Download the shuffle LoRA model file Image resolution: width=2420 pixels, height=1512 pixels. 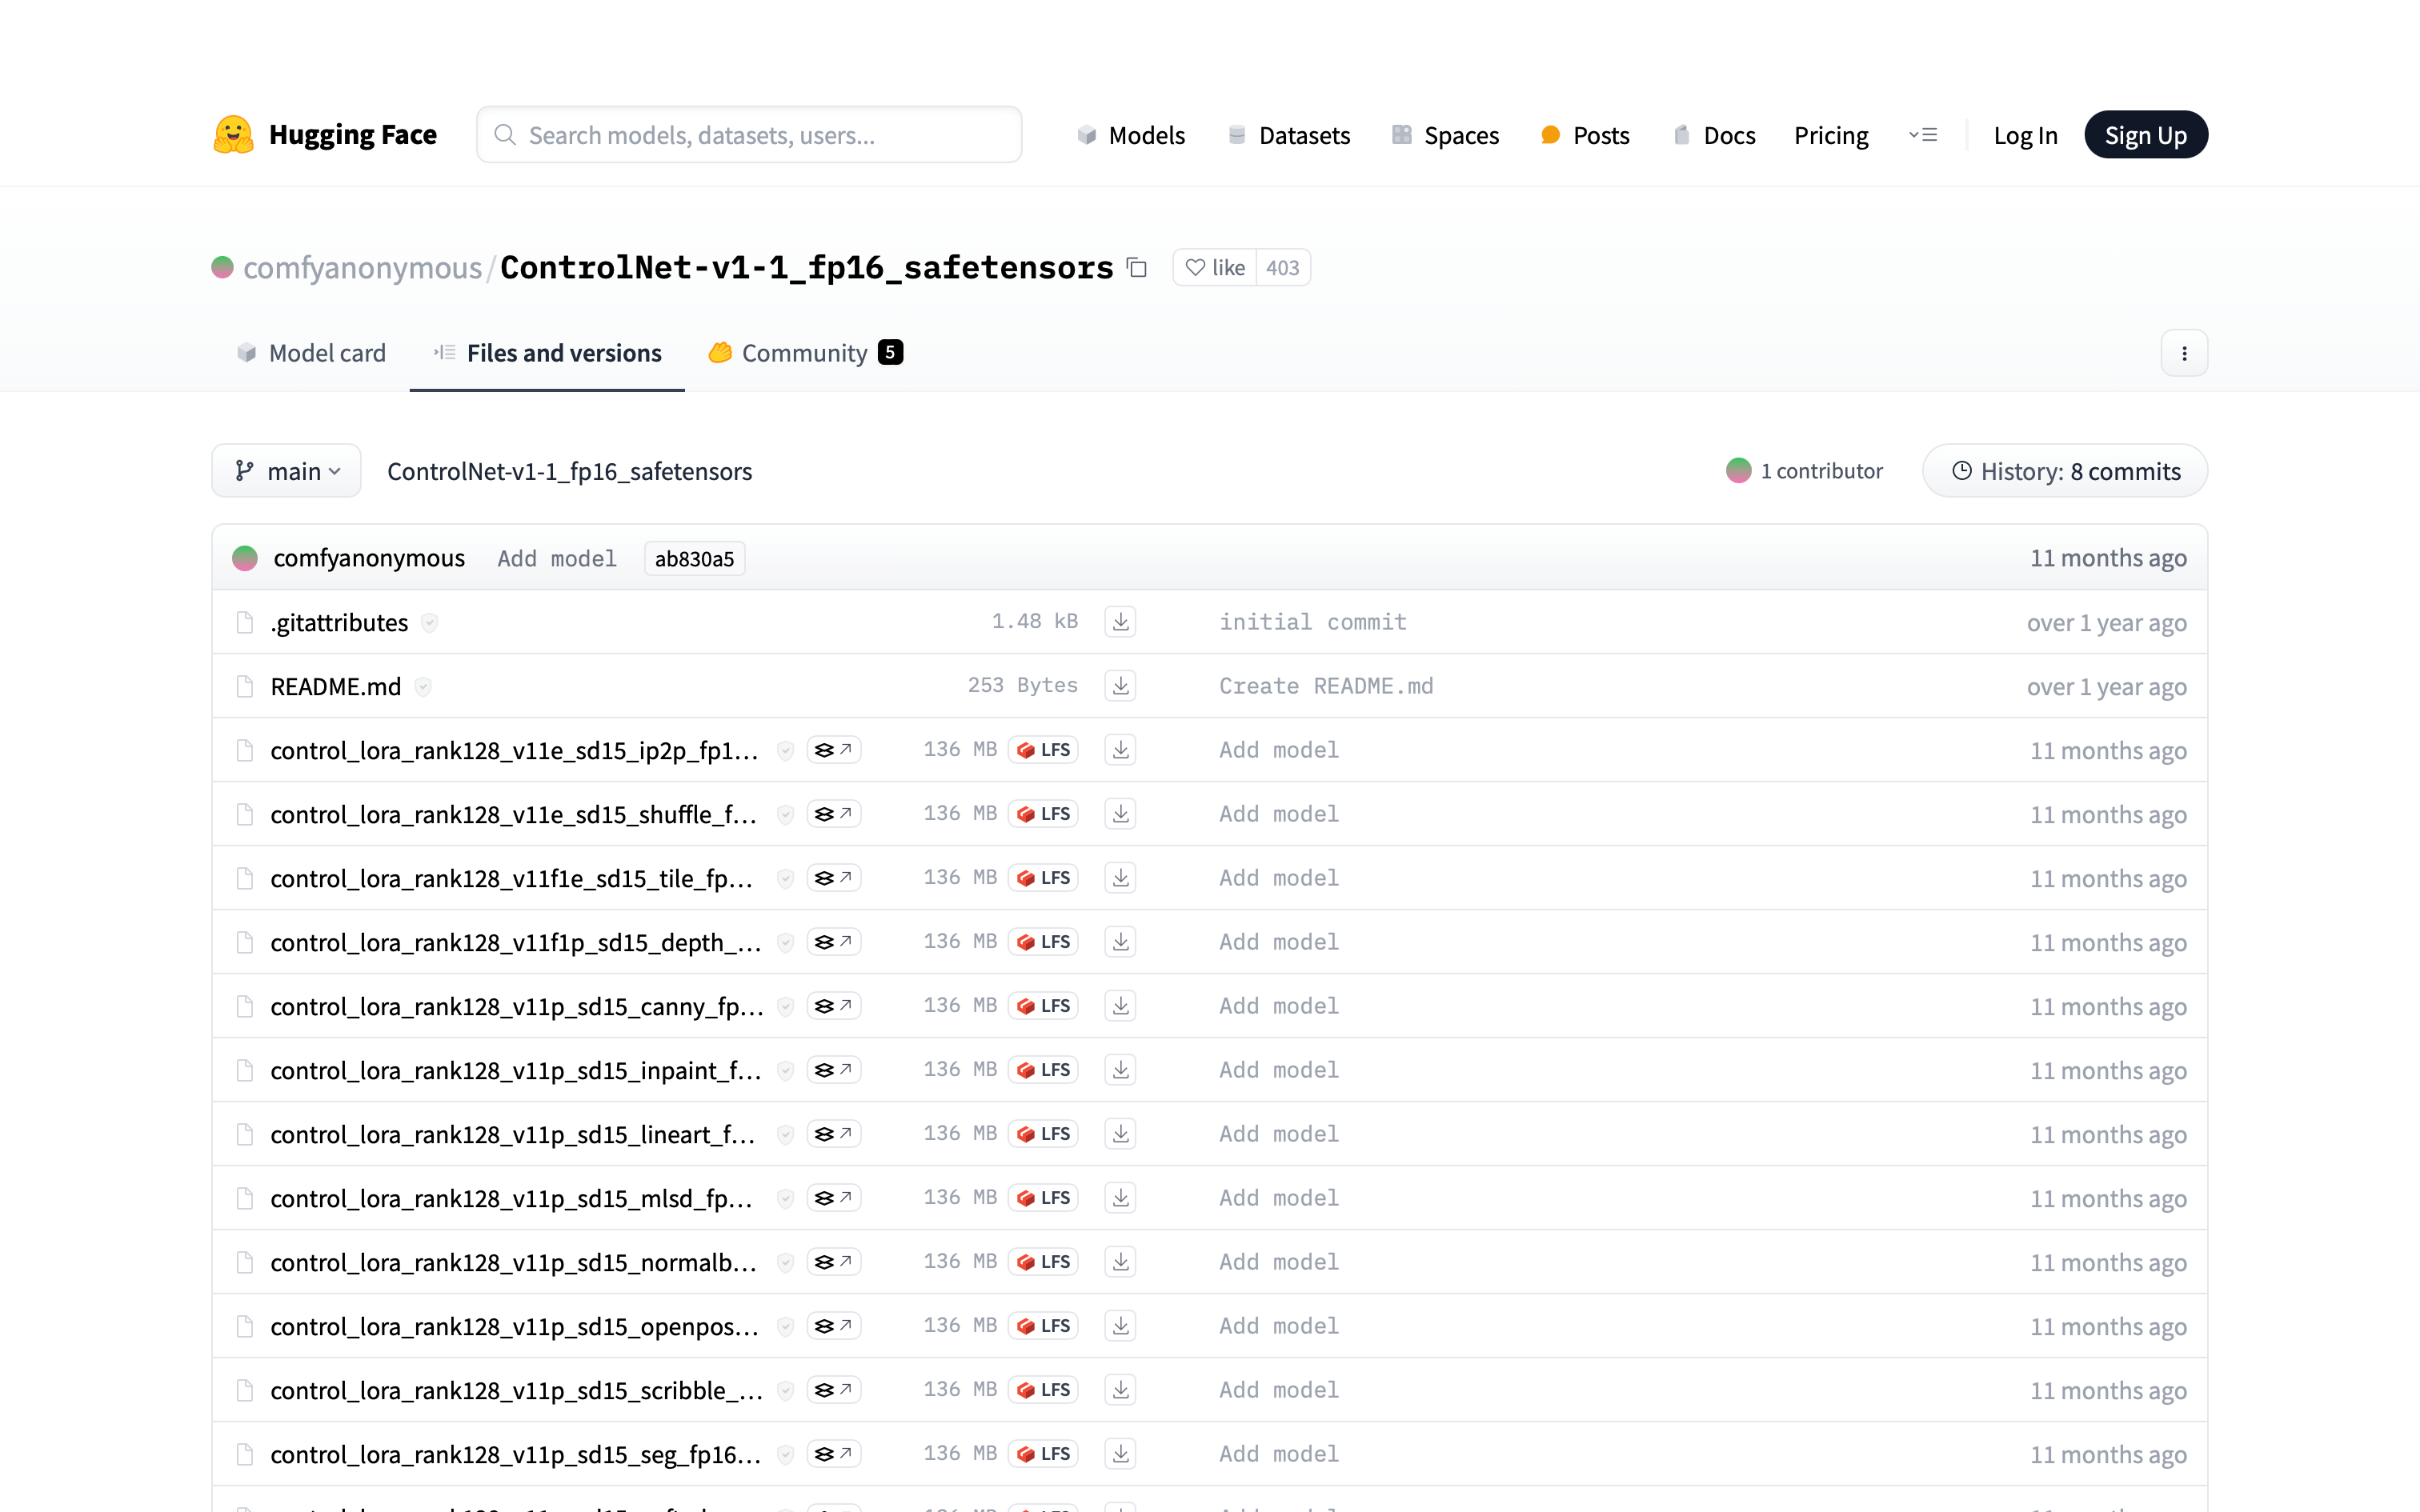(x=1120, y=814)
